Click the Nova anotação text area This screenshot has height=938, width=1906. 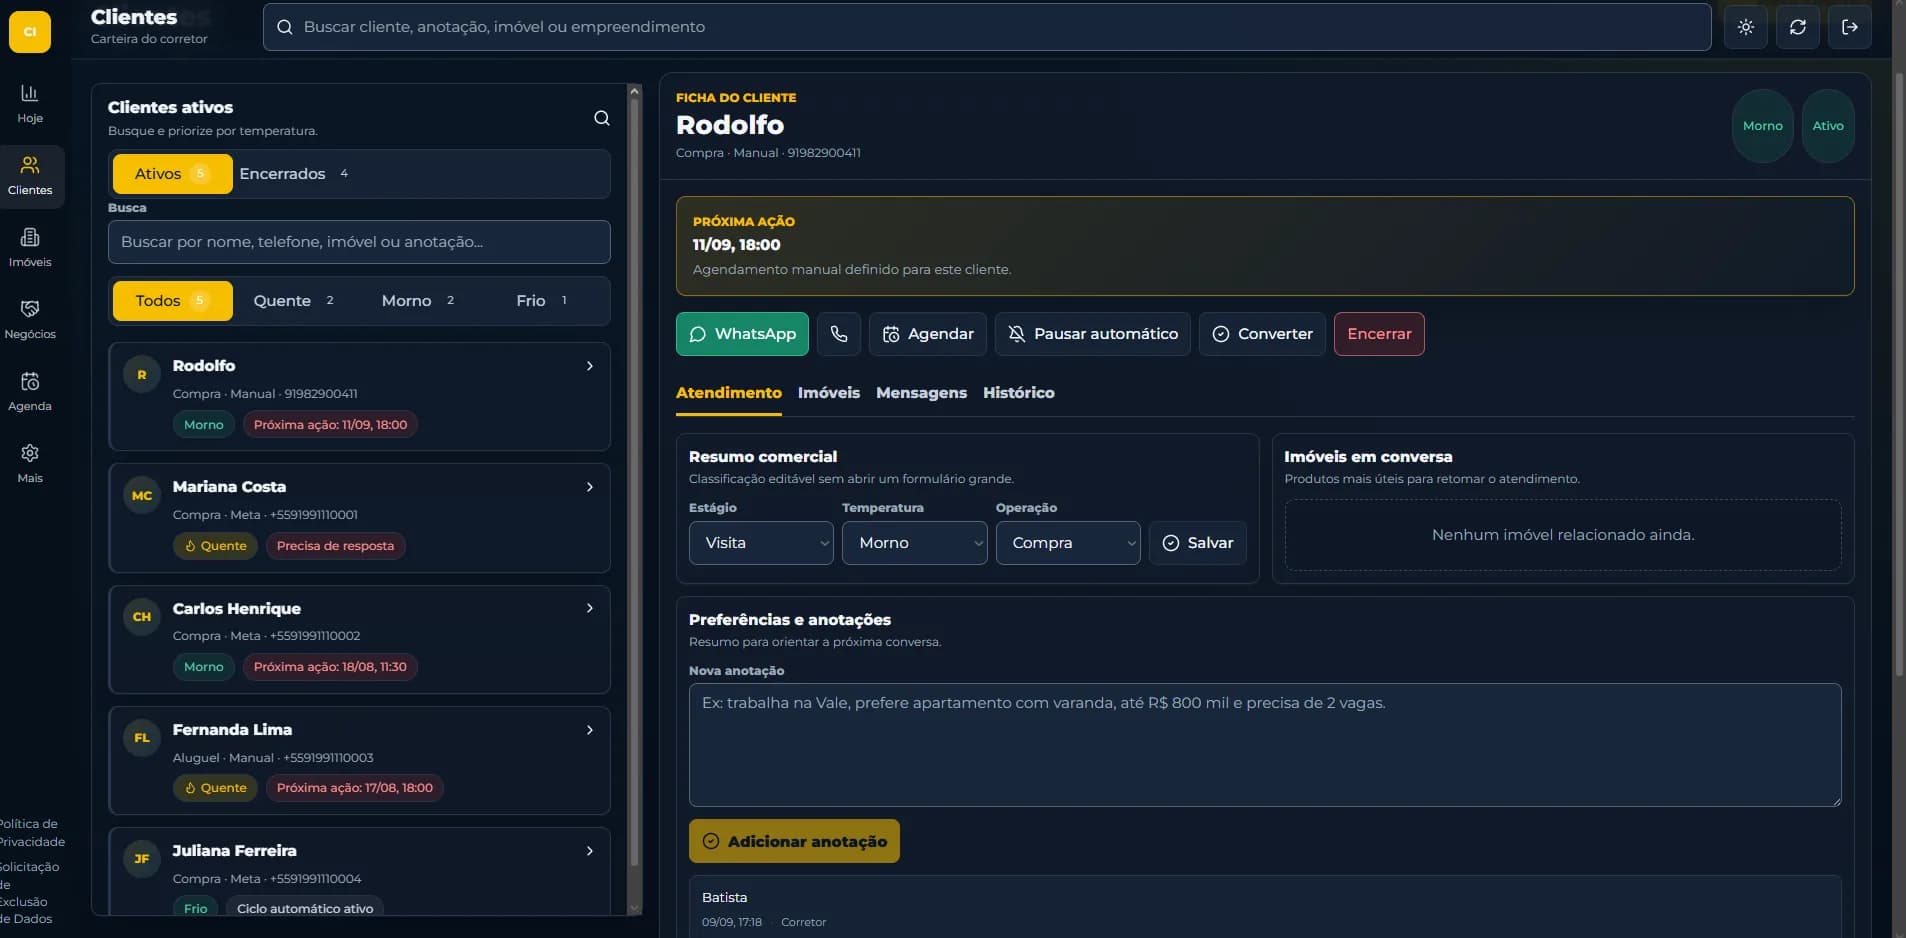1265,745
